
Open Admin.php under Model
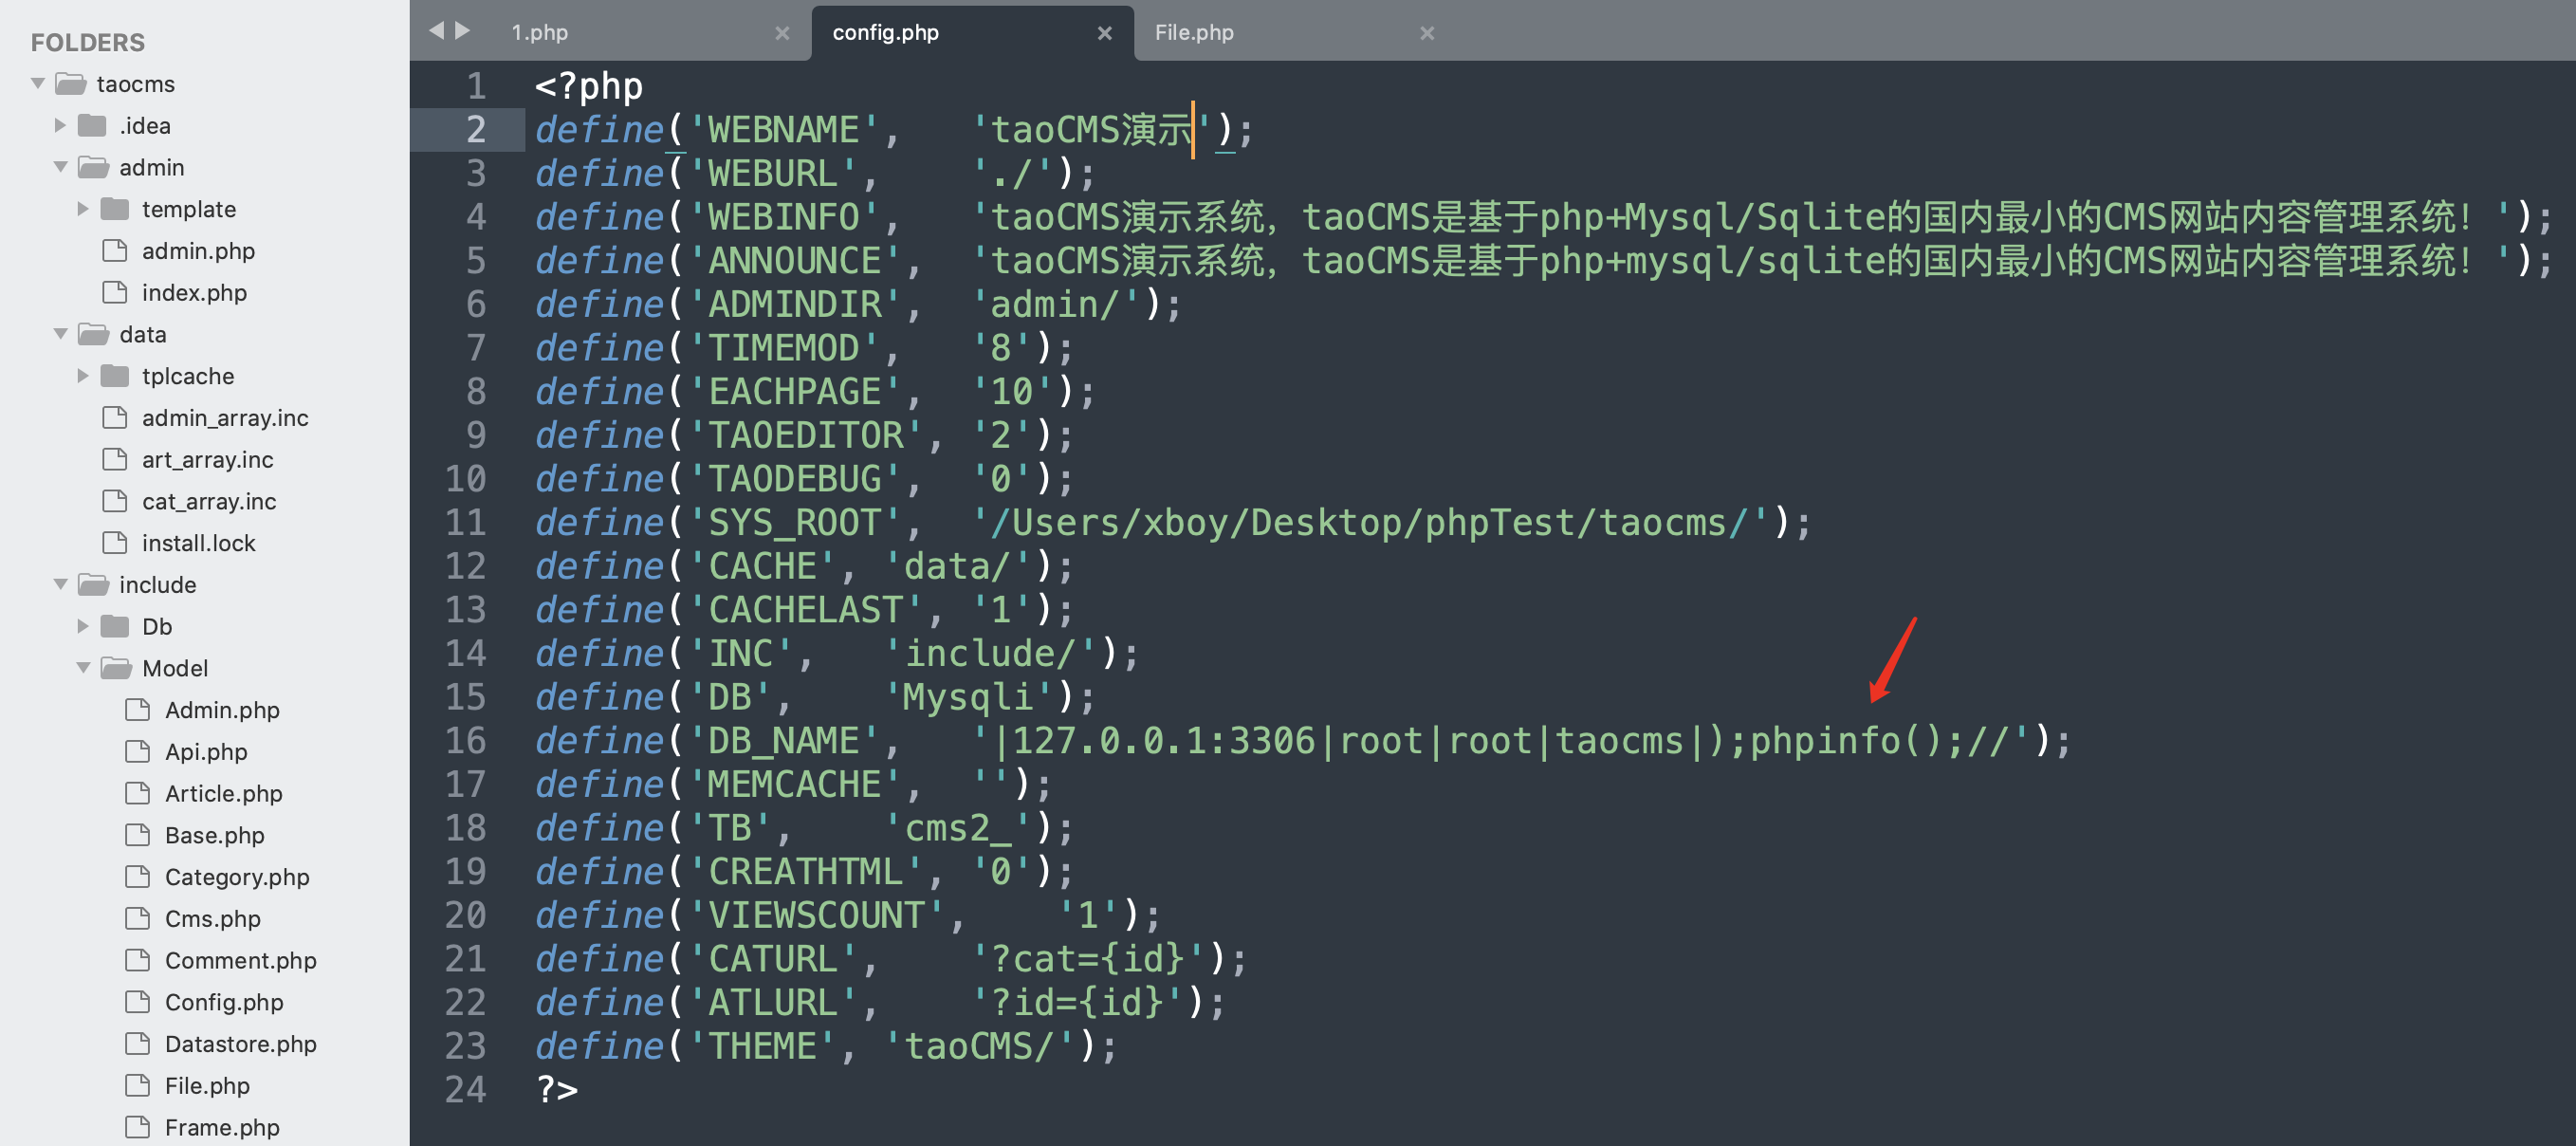click(x=222, y=710)
